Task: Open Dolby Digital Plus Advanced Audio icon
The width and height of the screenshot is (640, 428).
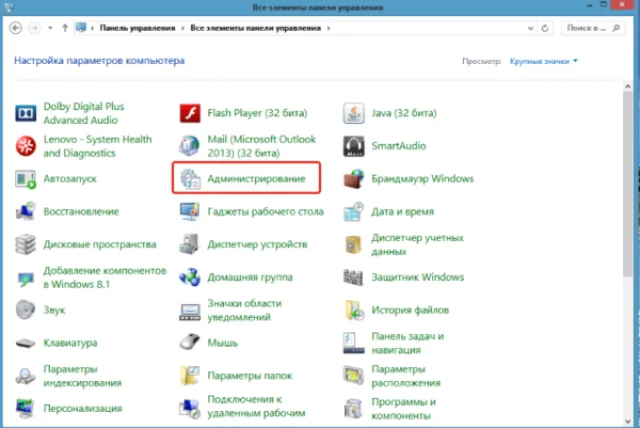Action: (26, 113)
